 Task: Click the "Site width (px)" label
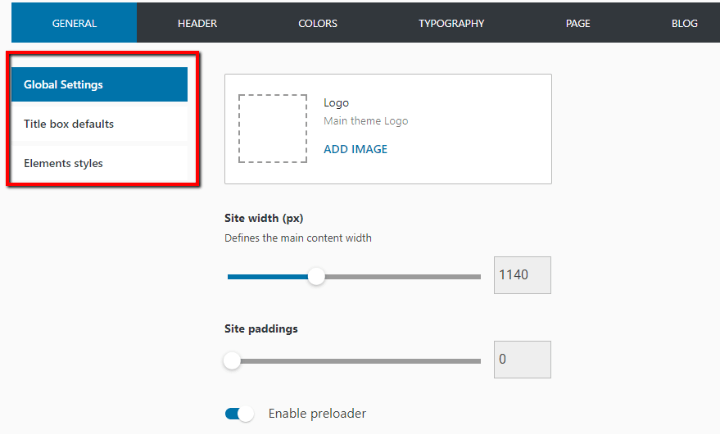coord(264,218)
